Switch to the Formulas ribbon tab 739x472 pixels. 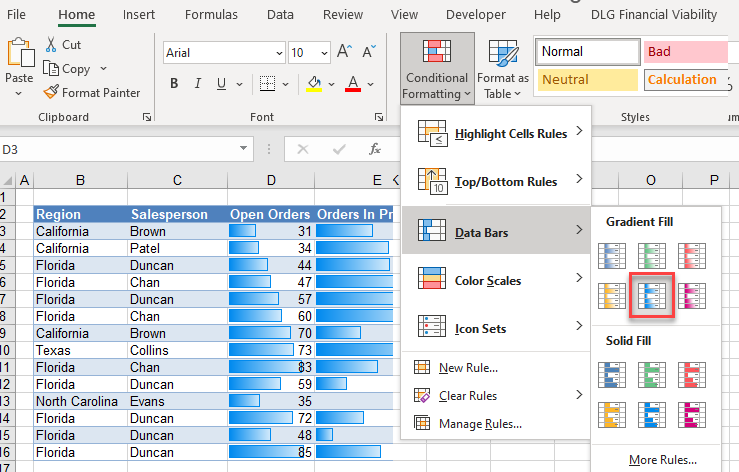tap(210, 15)
